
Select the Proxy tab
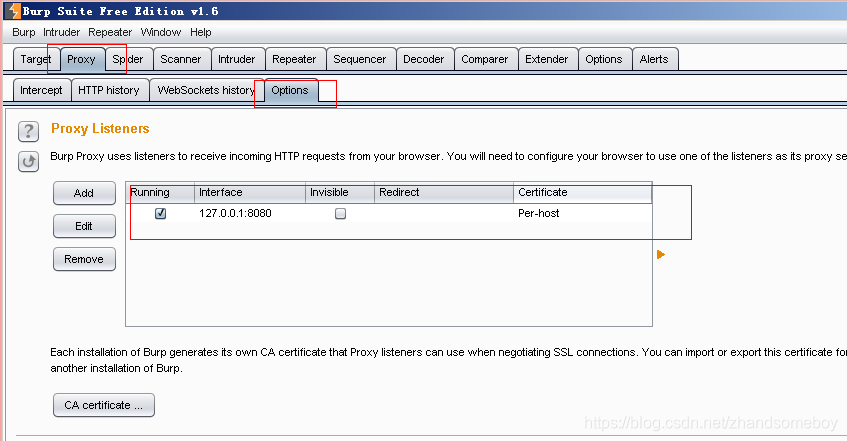pyautogui.click(x=81, y=59)
